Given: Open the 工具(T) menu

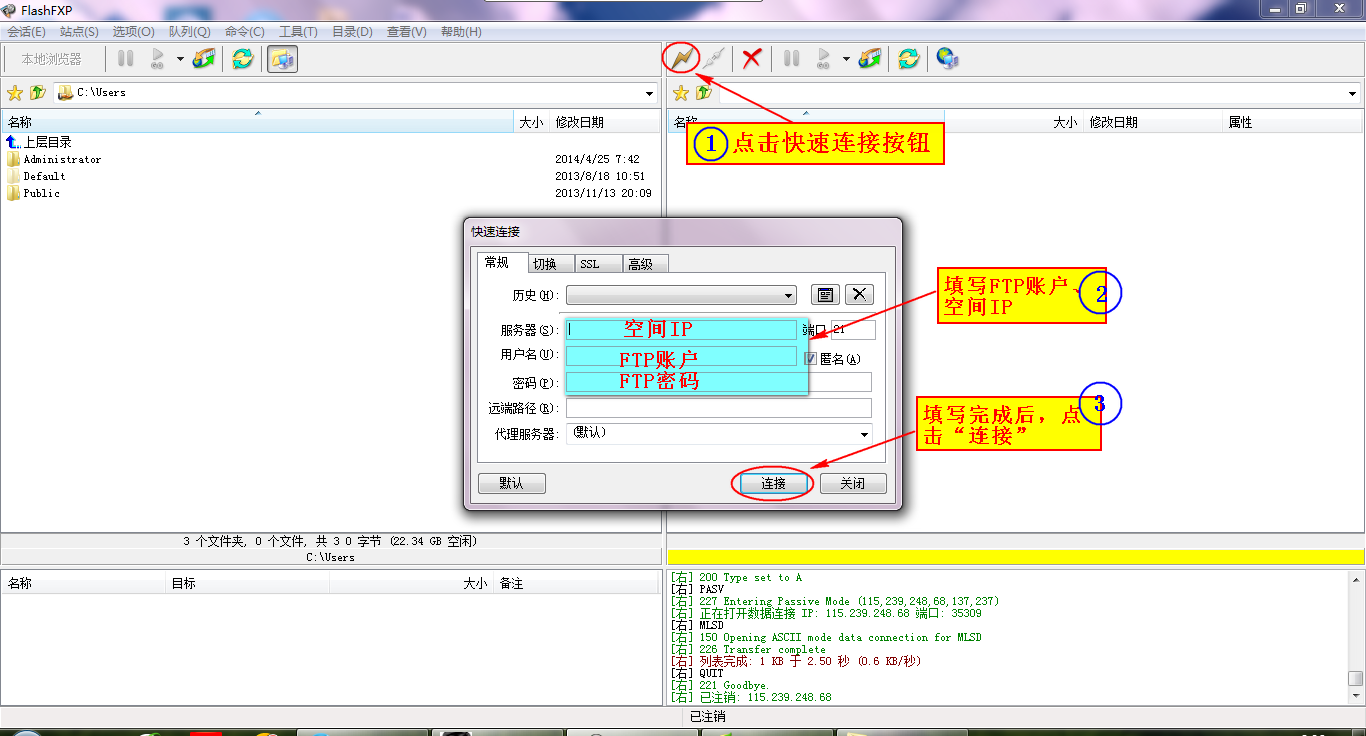Looking at the screenshot, I should pos(298,32).
